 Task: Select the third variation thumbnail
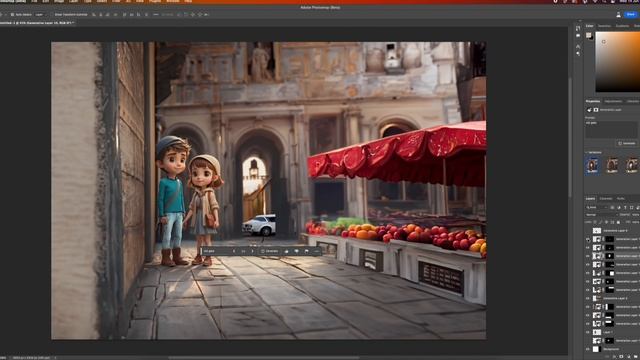click(x=632, y=165)
